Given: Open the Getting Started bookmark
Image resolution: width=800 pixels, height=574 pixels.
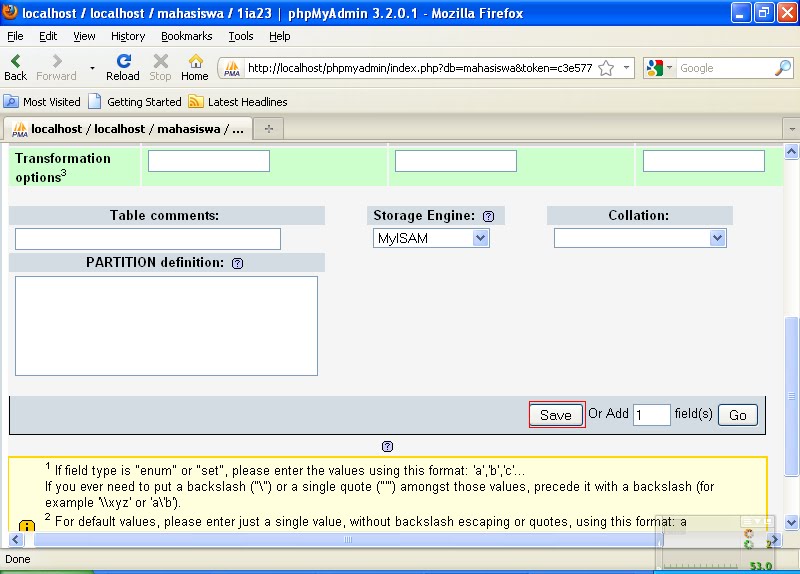Looking at the screenshot, I should pyautogui.click(x=135, y=102).
